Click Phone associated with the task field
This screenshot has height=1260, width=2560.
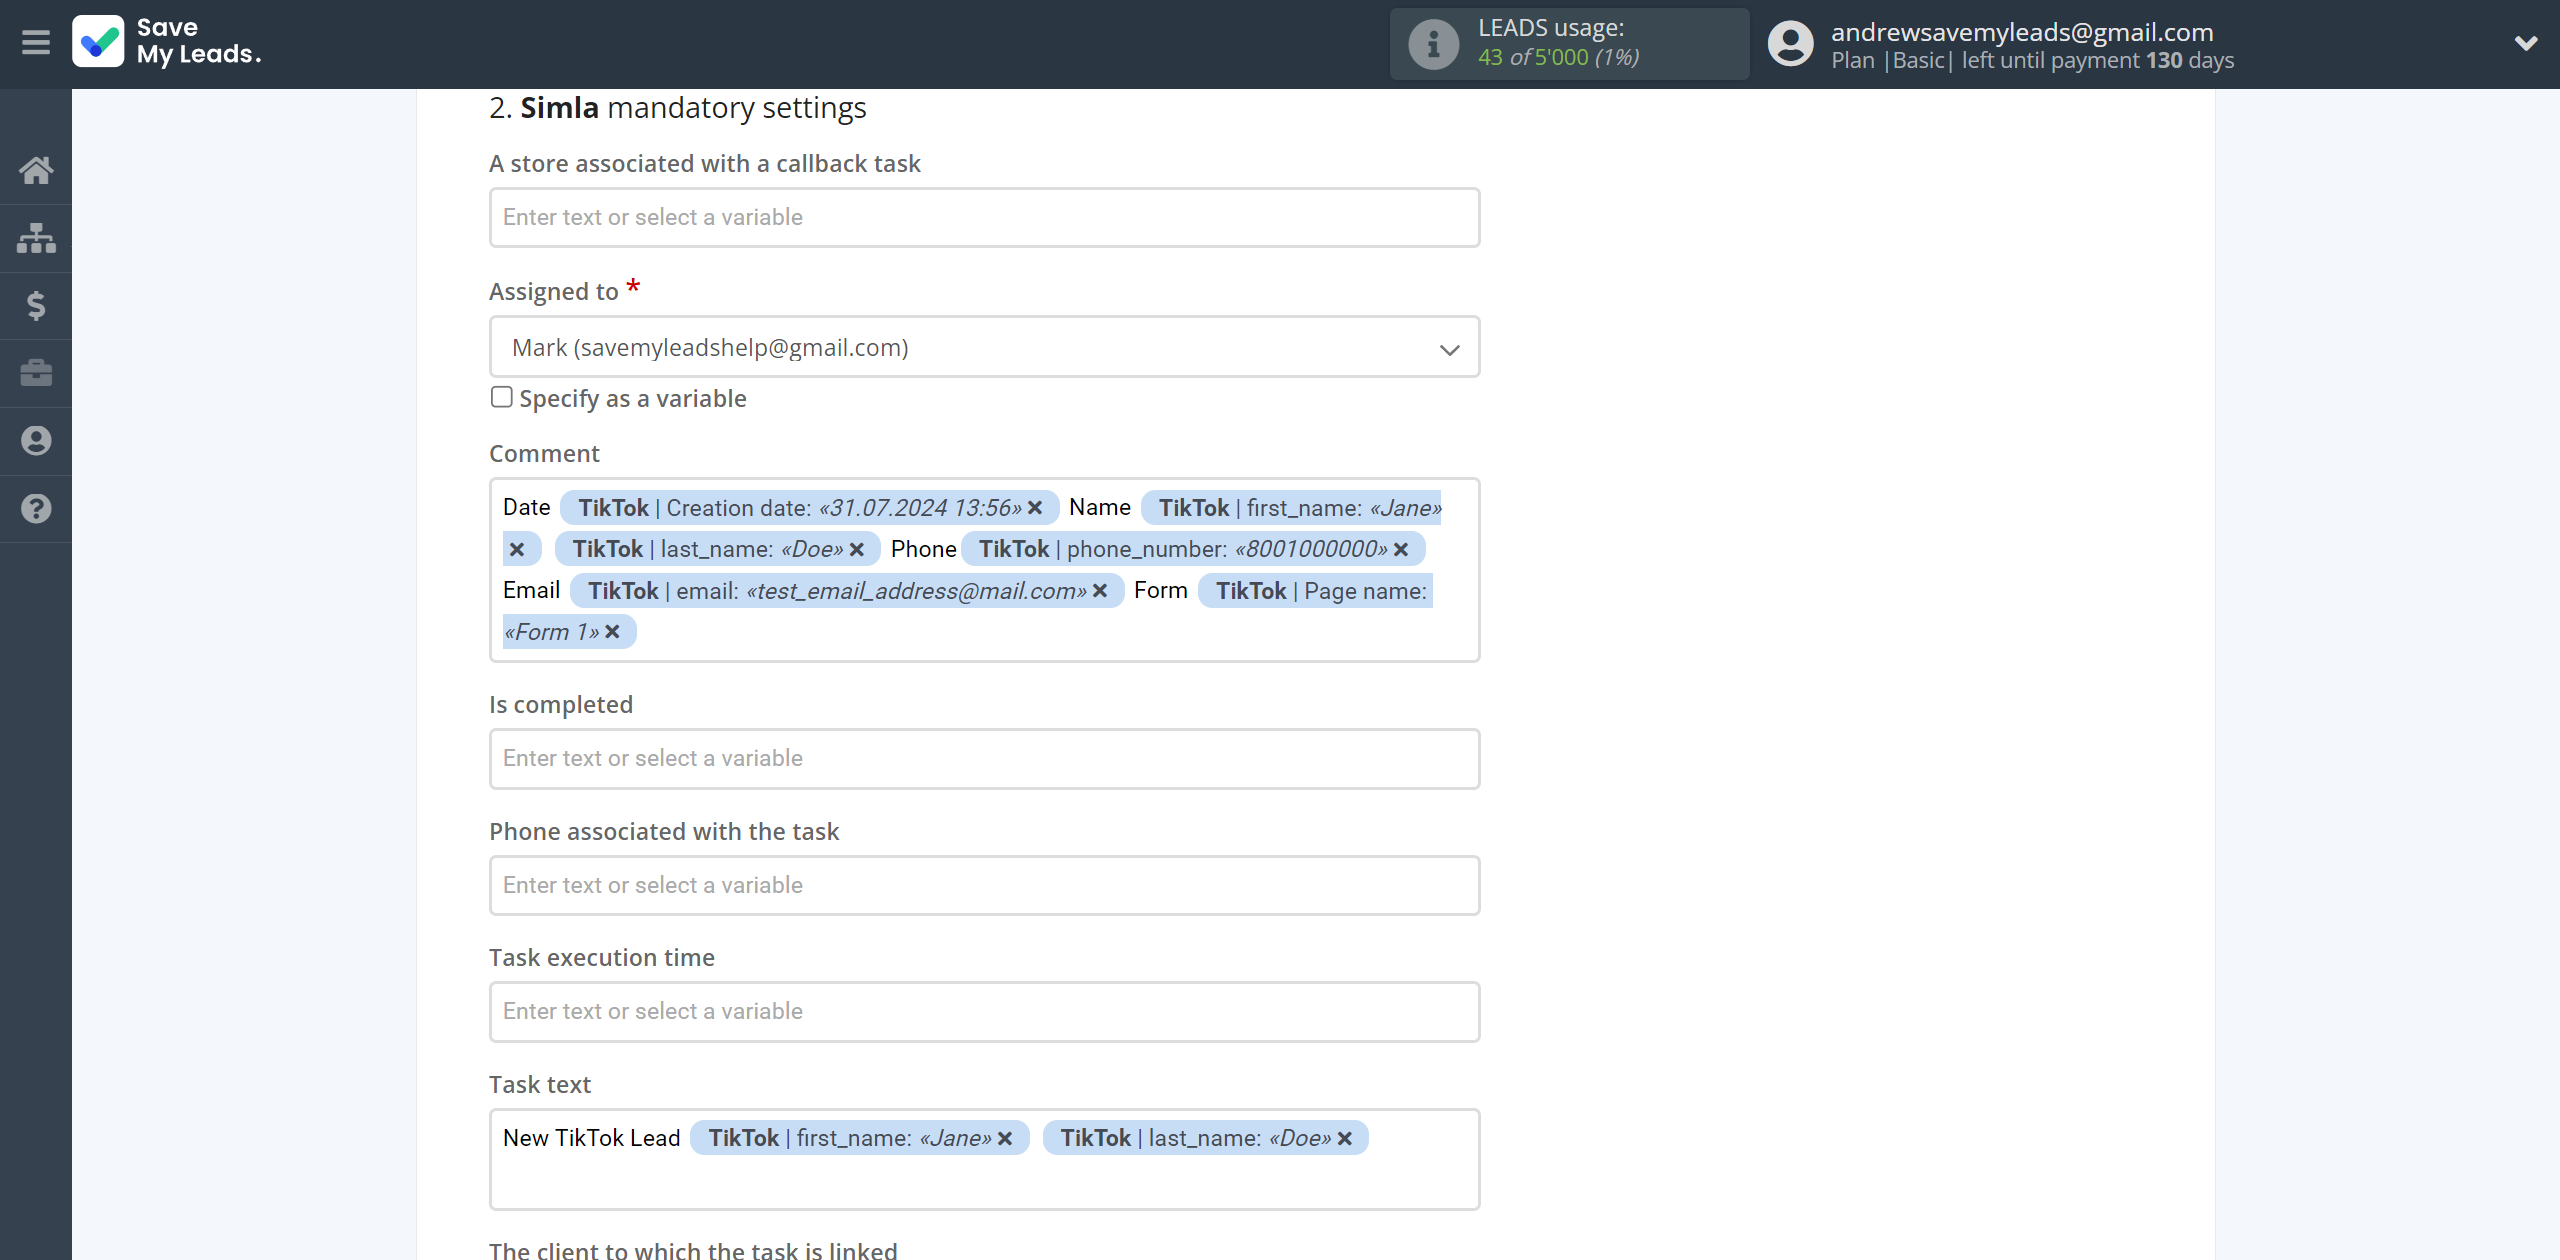(x=984, y=885)
